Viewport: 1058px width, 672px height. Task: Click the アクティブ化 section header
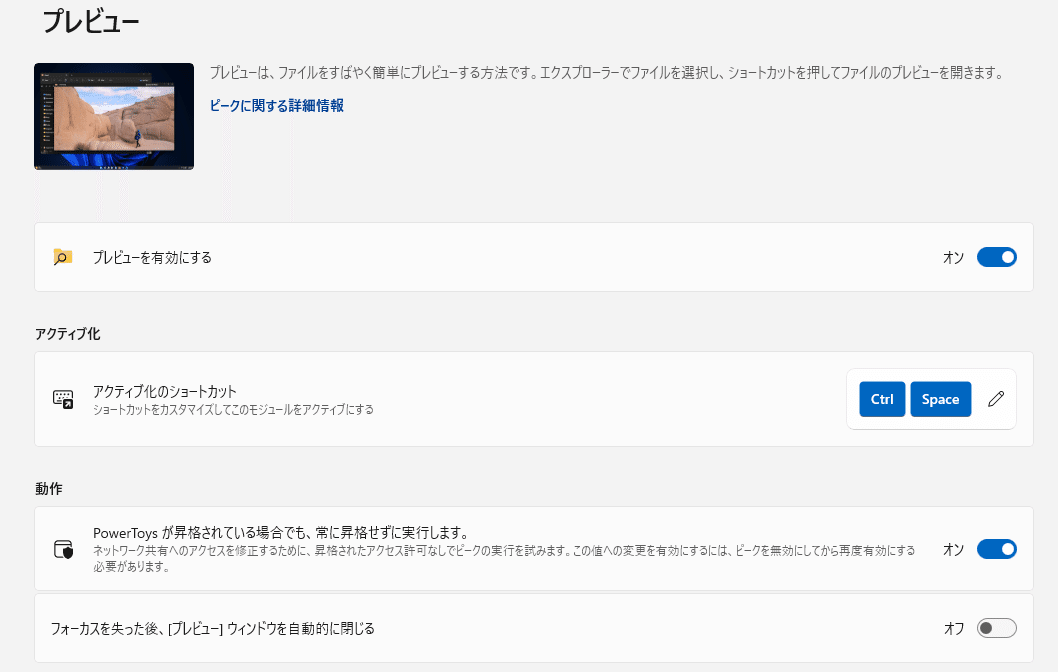67,333
